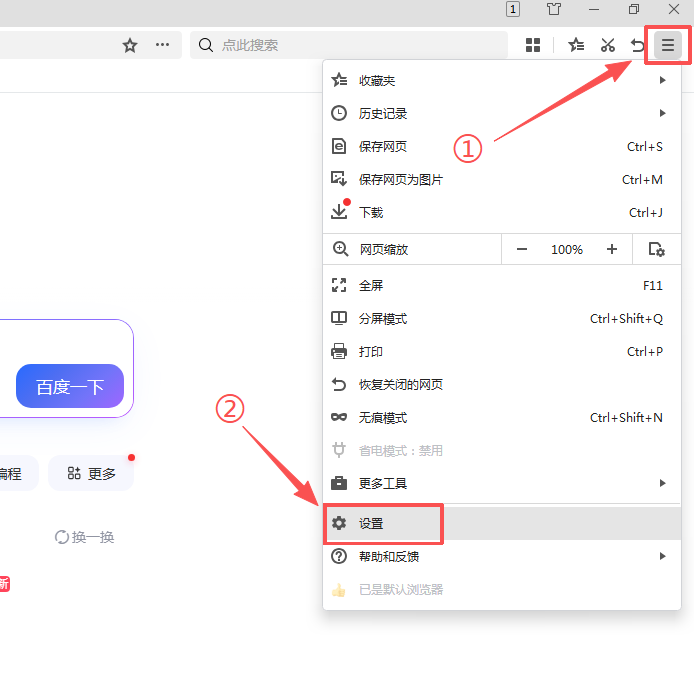Click the magnifier icon in search box
Screen dimensions: 694x673
click(205, 45)
